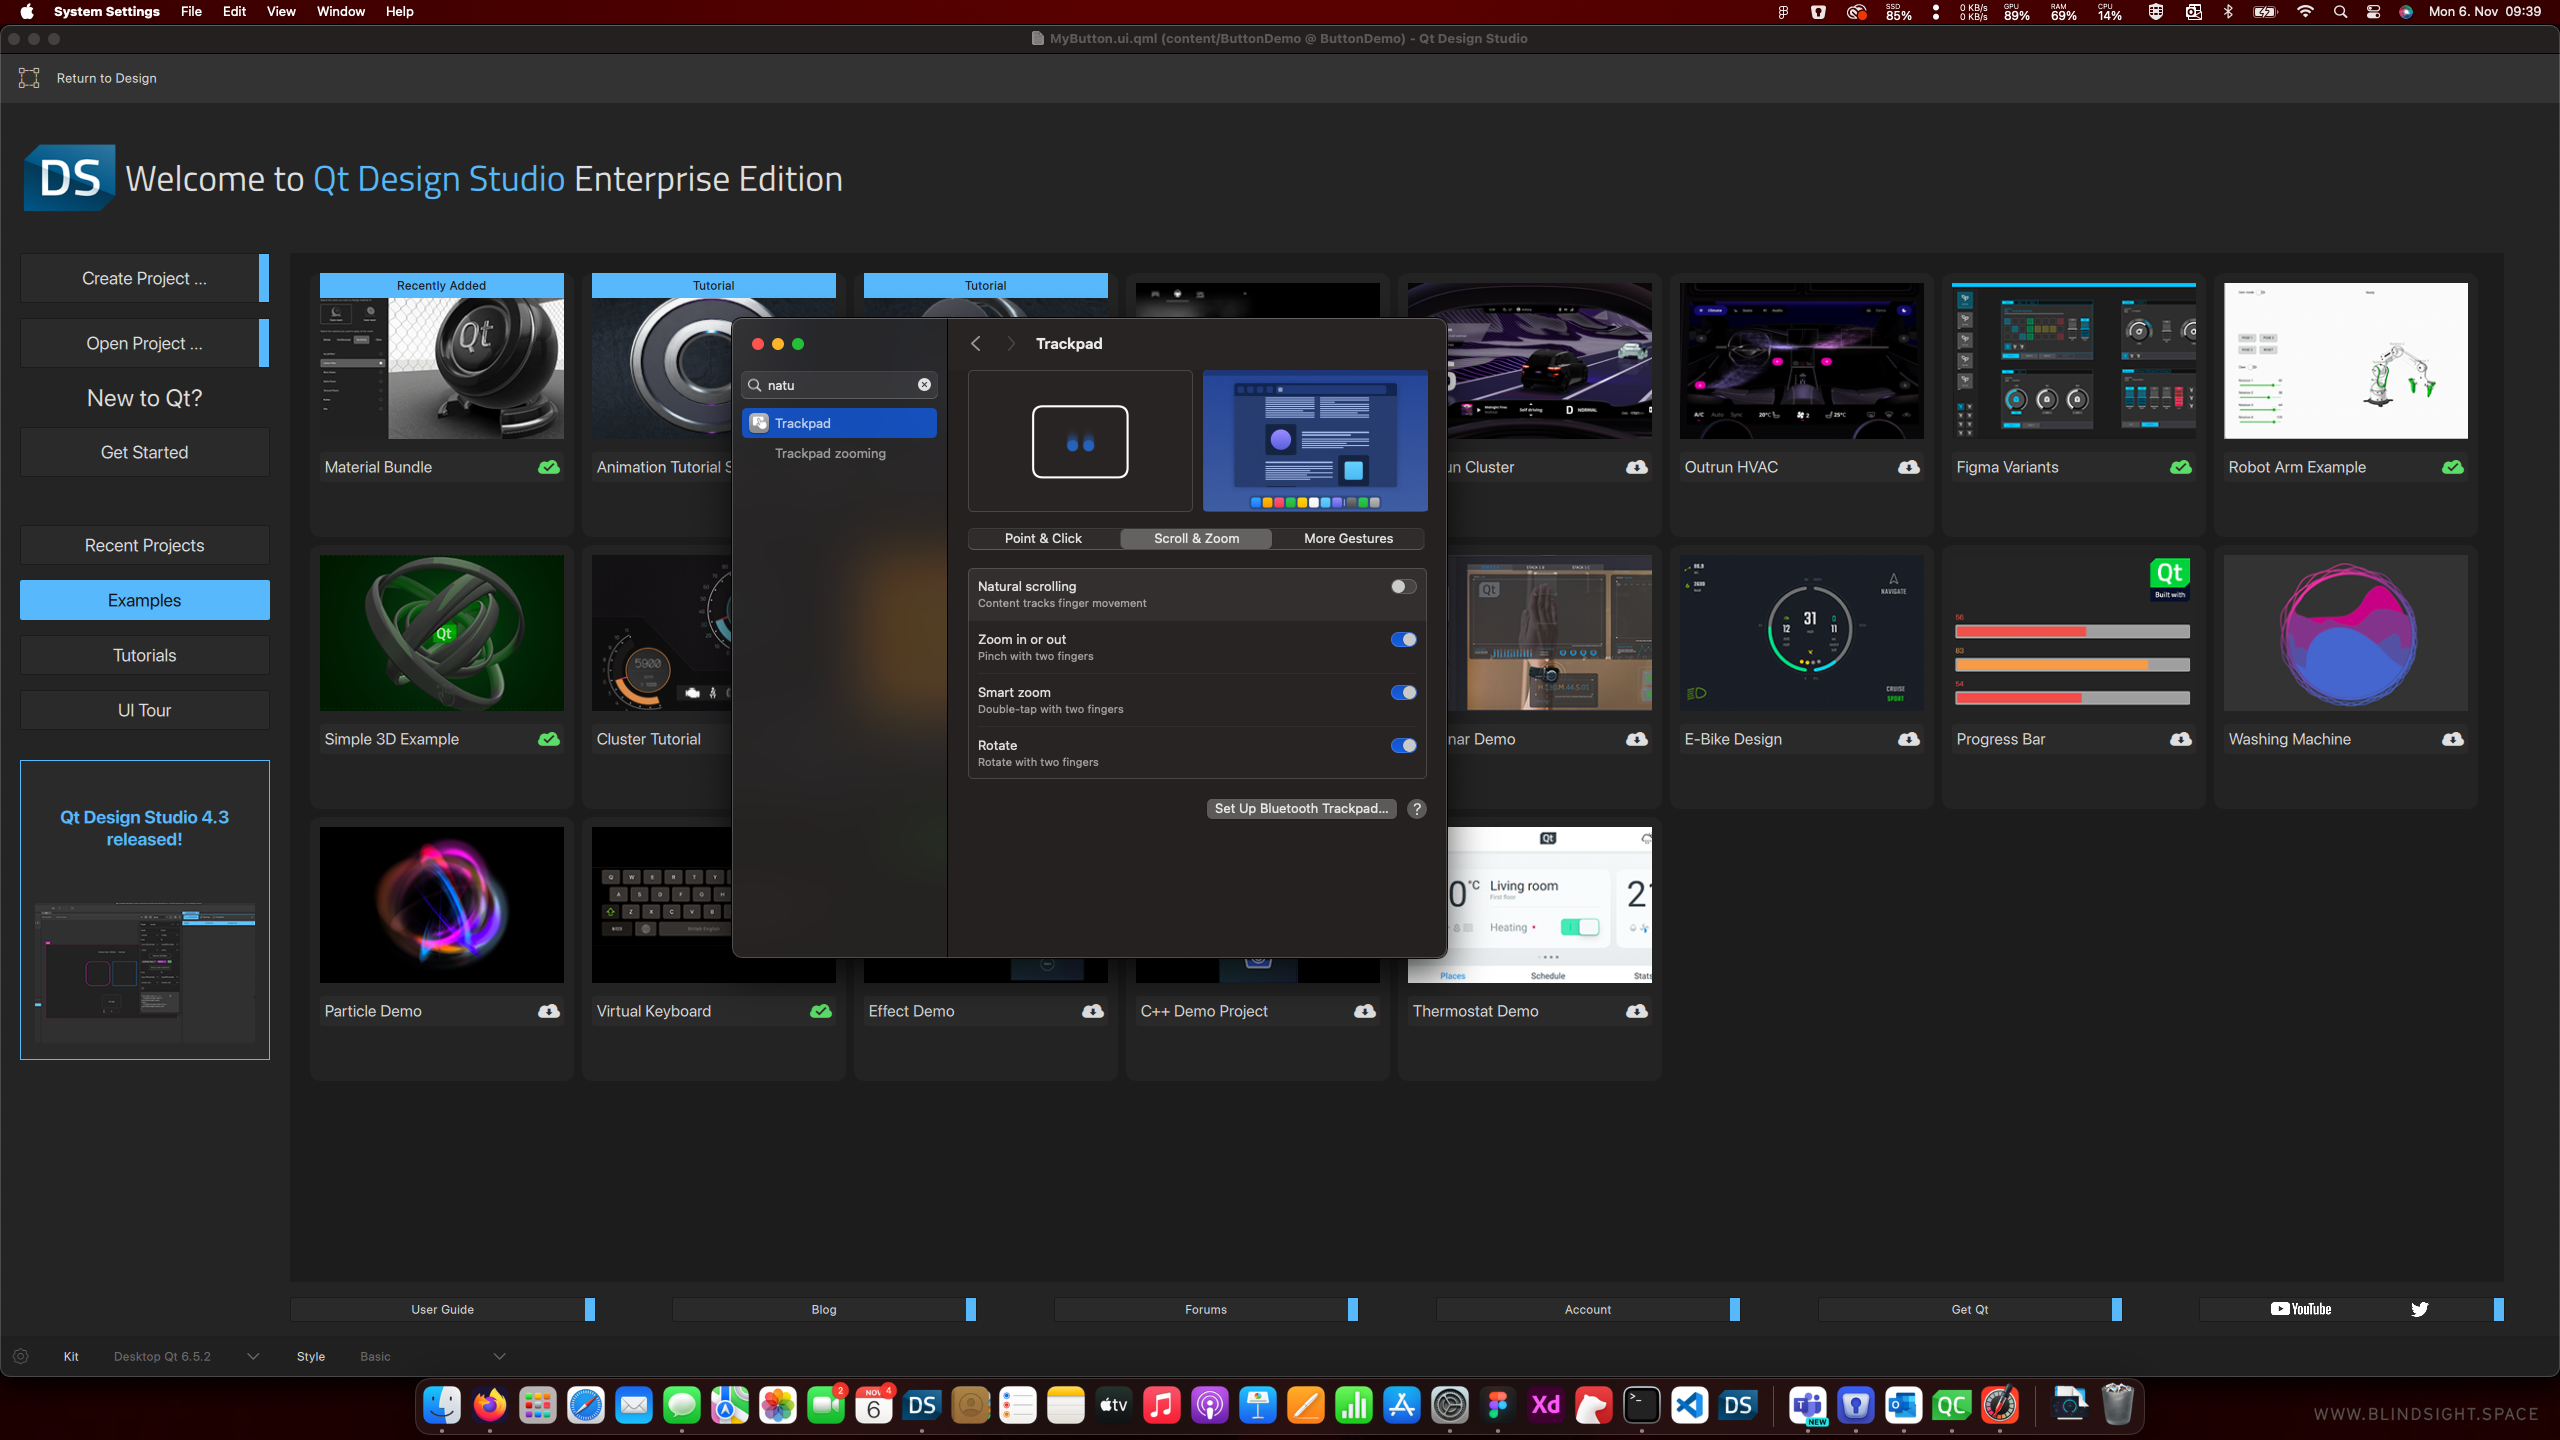Open Adobe XD from the Dock
2560x1440 pixels.
(1545, 1405)
